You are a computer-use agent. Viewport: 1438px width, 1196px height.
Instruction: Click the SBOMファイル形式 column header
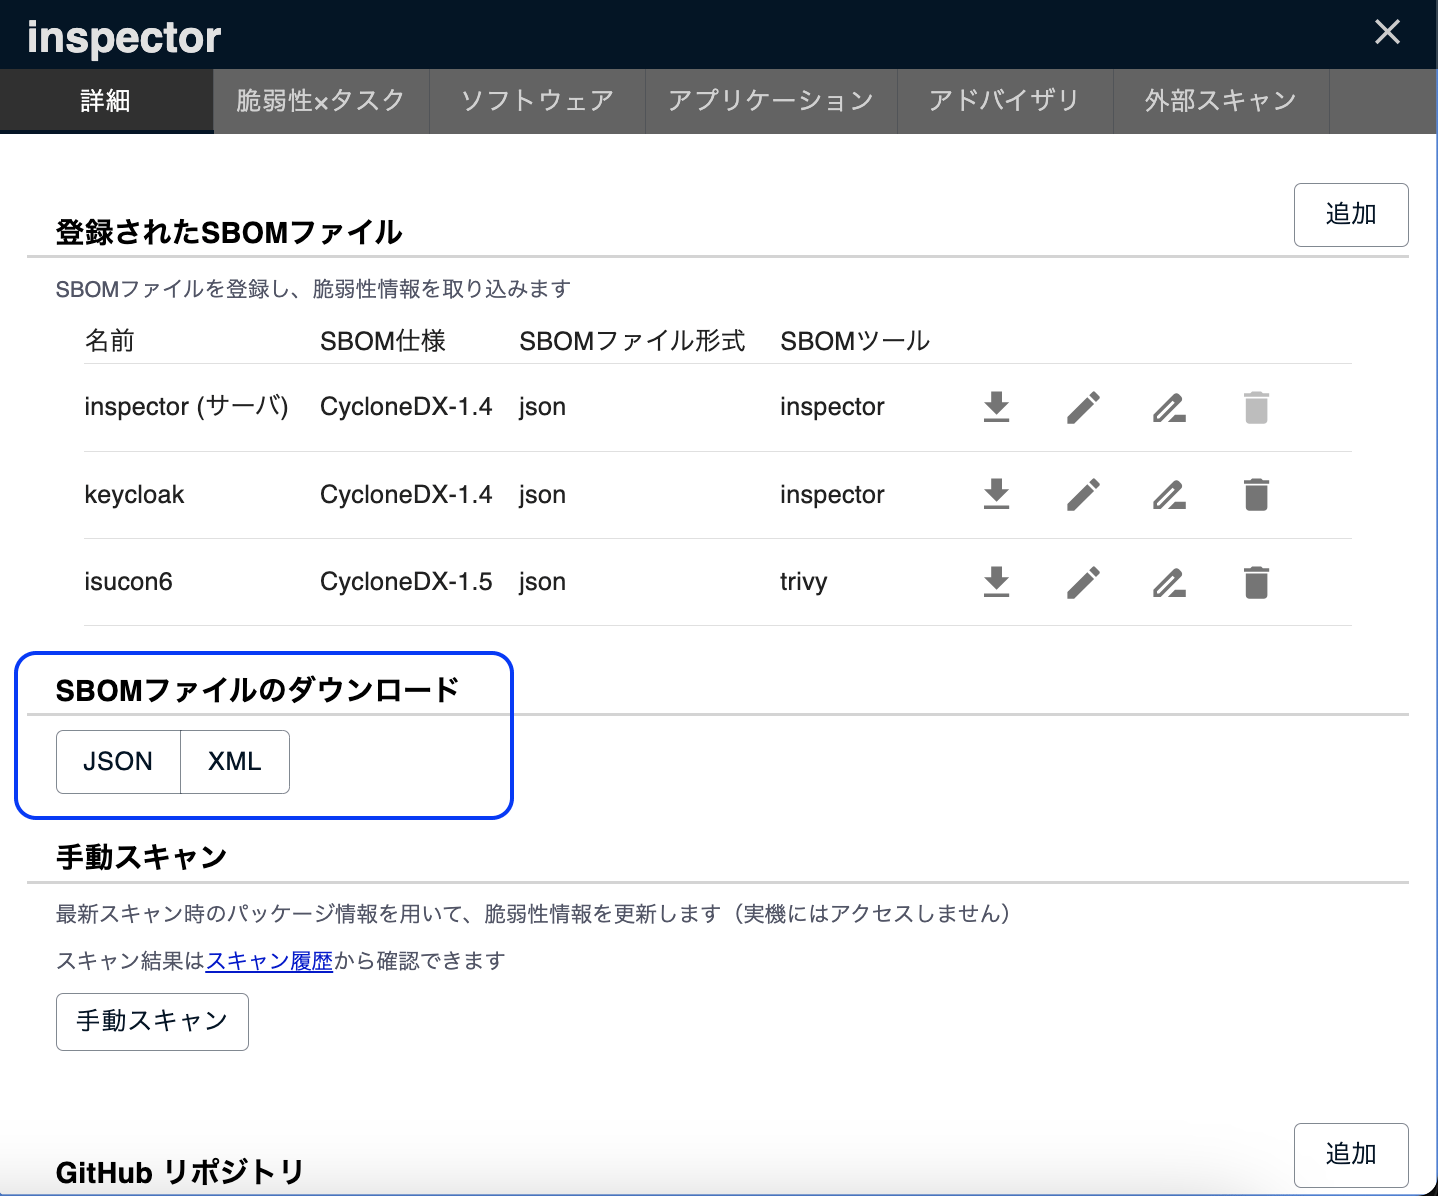coord(632,341)
